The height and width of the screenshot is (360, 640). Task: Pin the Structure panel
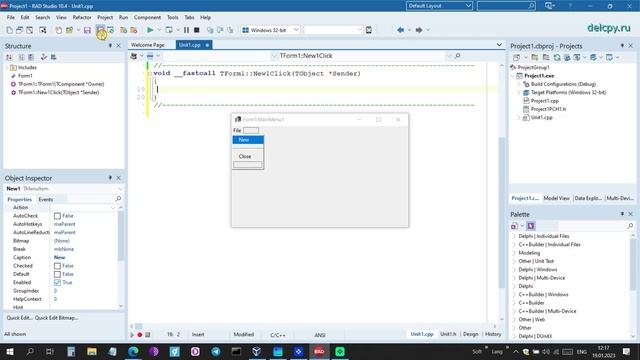click(110, 46)
